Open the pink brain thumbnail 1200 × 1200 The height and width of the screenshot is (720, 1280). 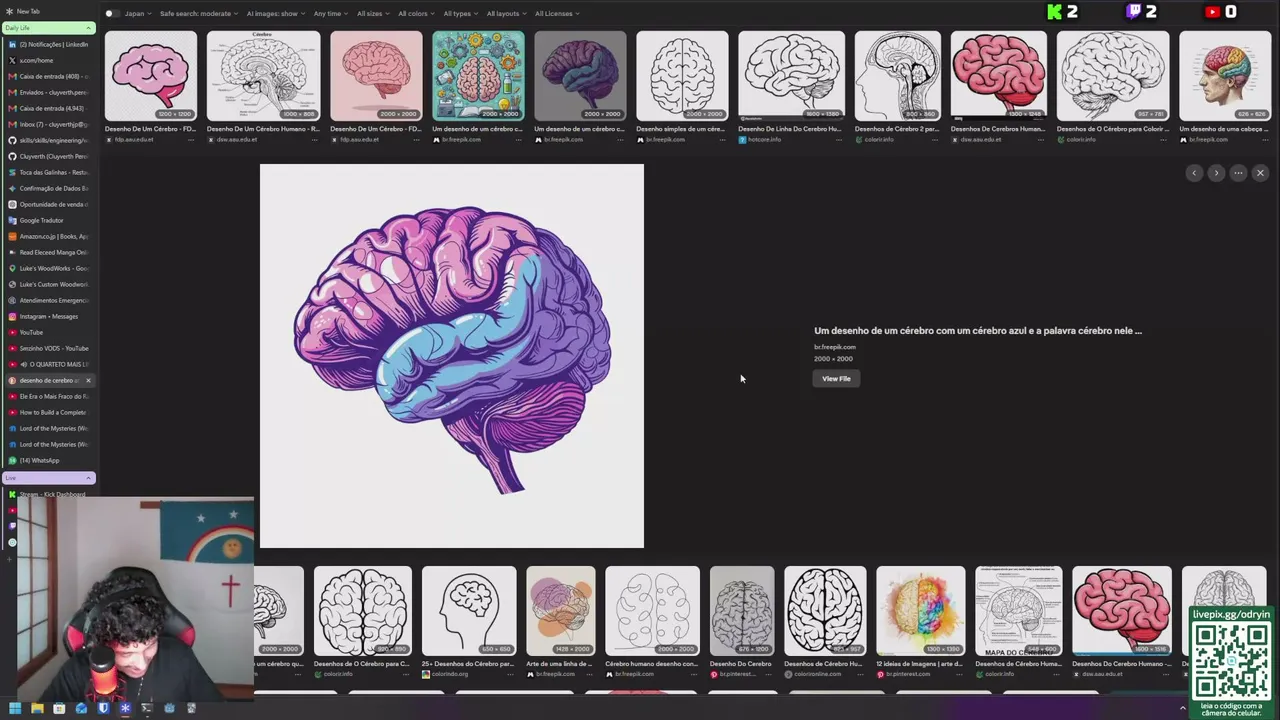point(151,76)
